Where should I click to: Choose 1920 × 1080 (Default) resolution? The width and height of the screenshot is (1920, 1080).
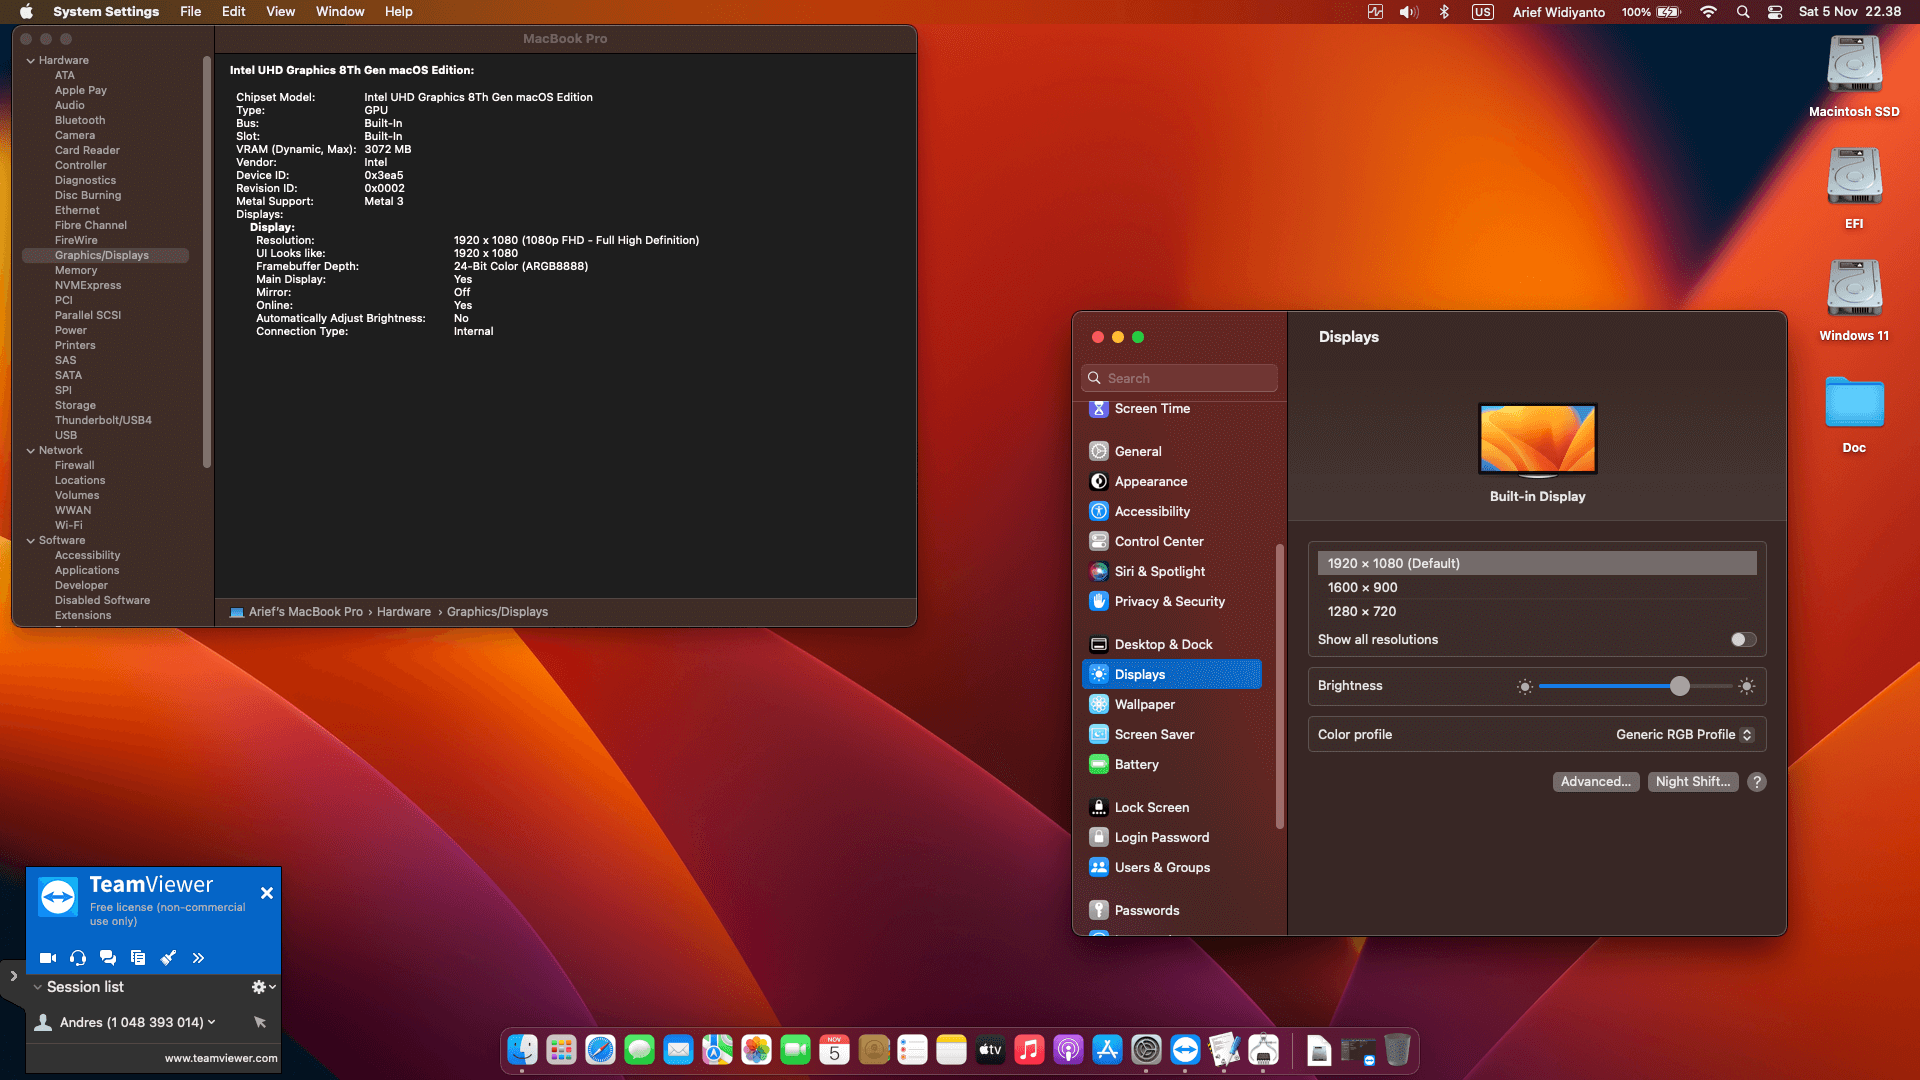point(1537,563)
